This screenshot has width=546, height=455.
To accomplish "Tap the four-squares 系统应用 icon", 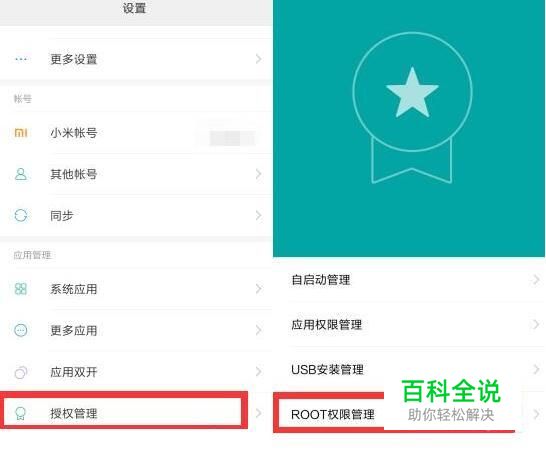I will click(21, 289).
